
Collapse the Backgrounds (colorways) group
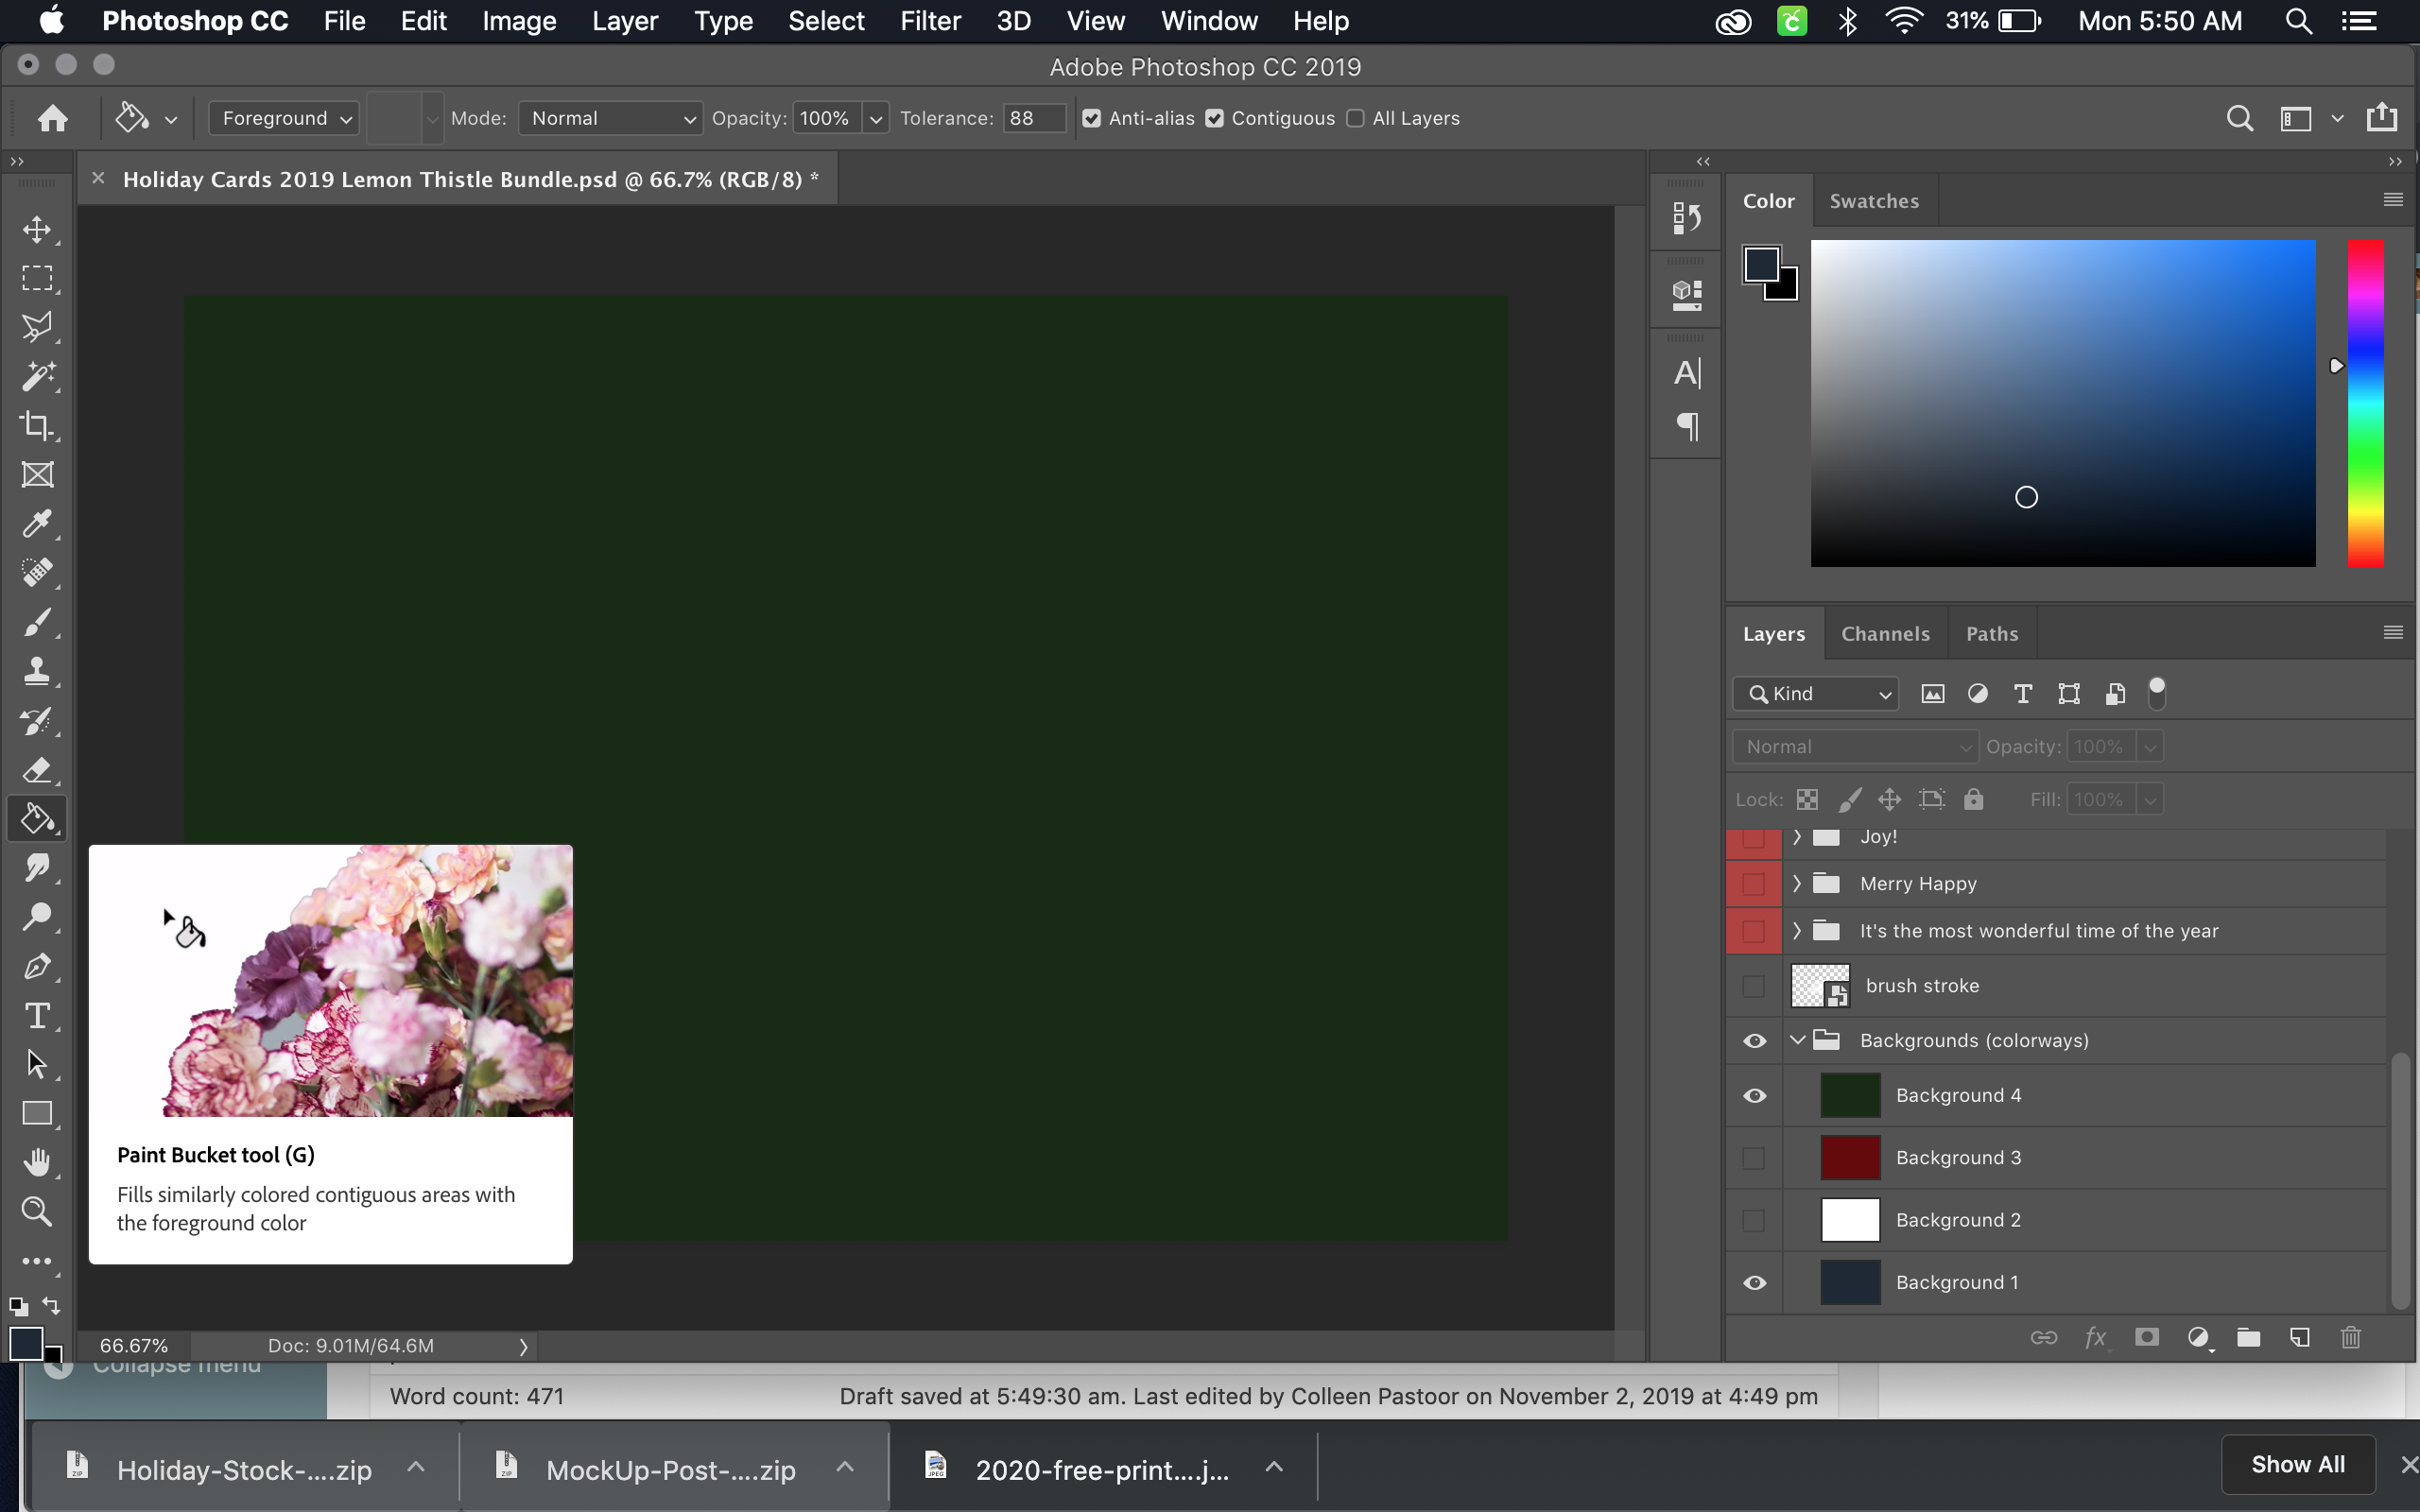[x=1797, y=1040]
